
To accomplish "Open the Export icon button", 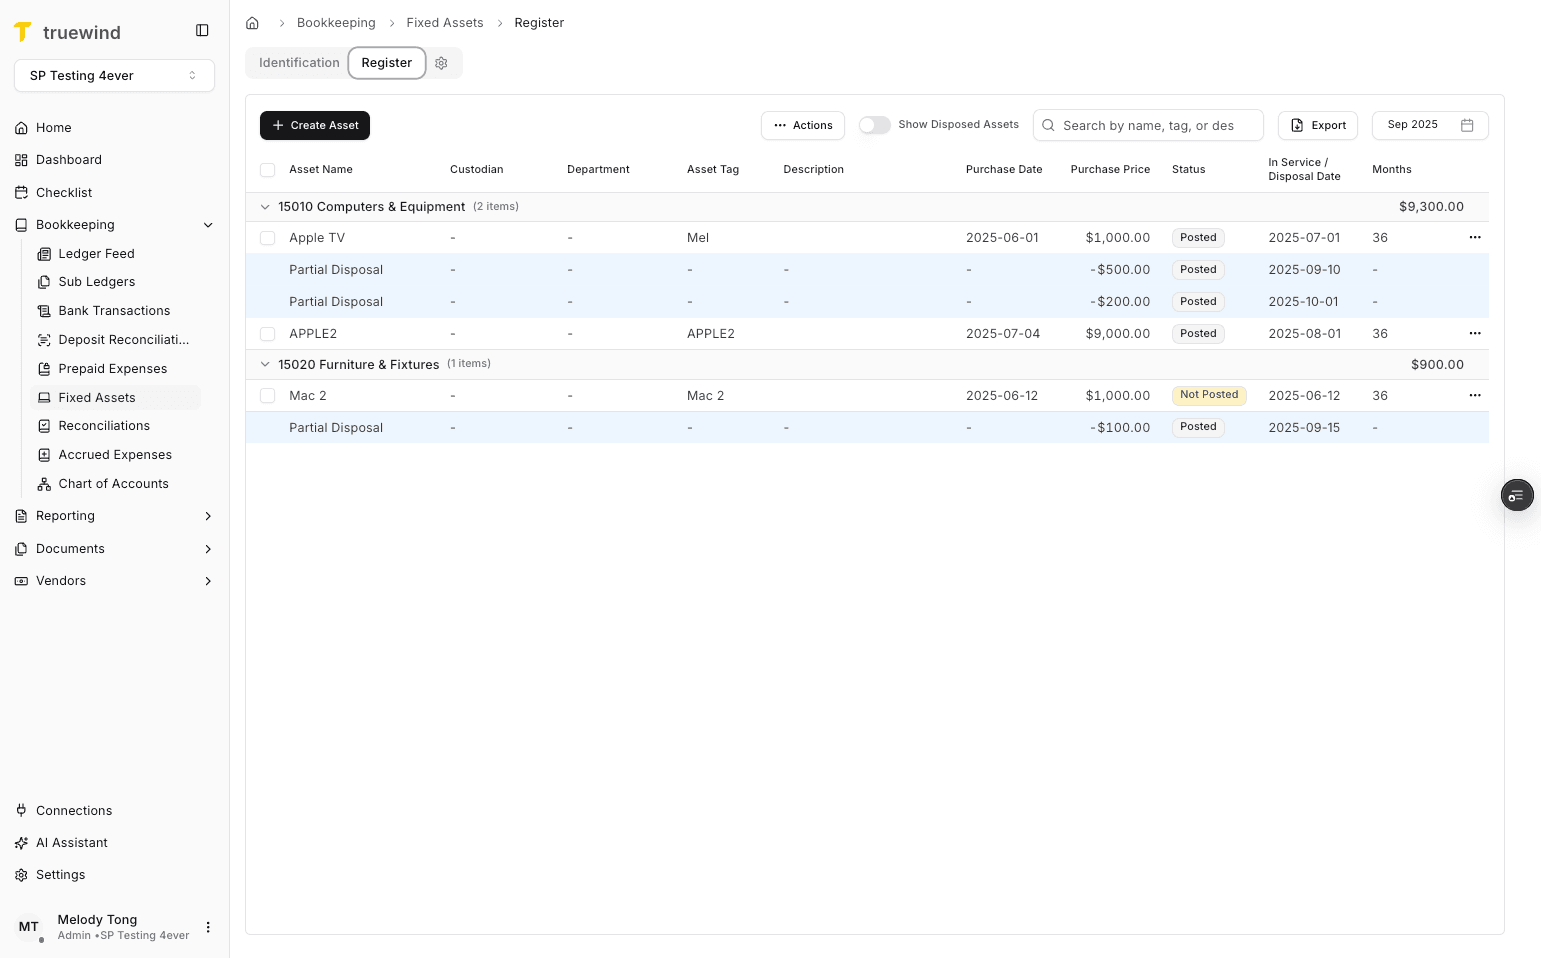I will (1297, 125).
